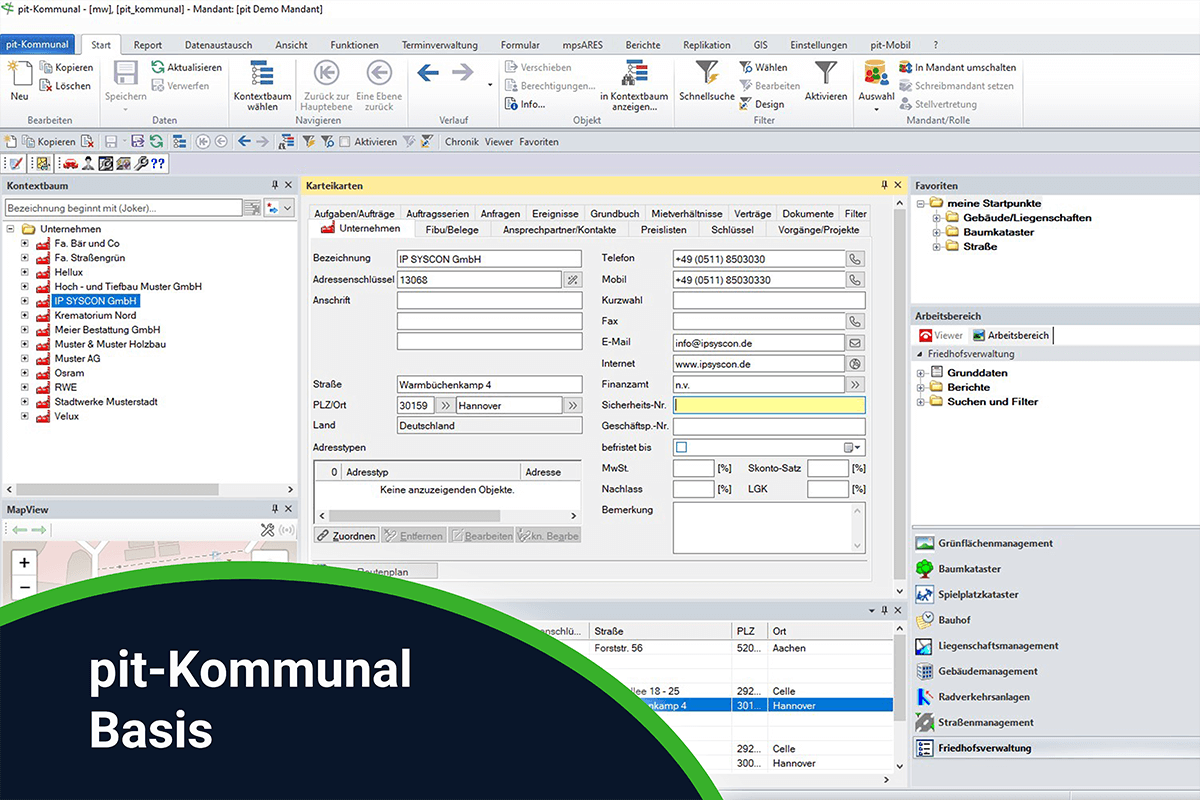Toggle the befristet bis checkbox
This screenshot has width=1200, height=800.
(x=681, y=447)
